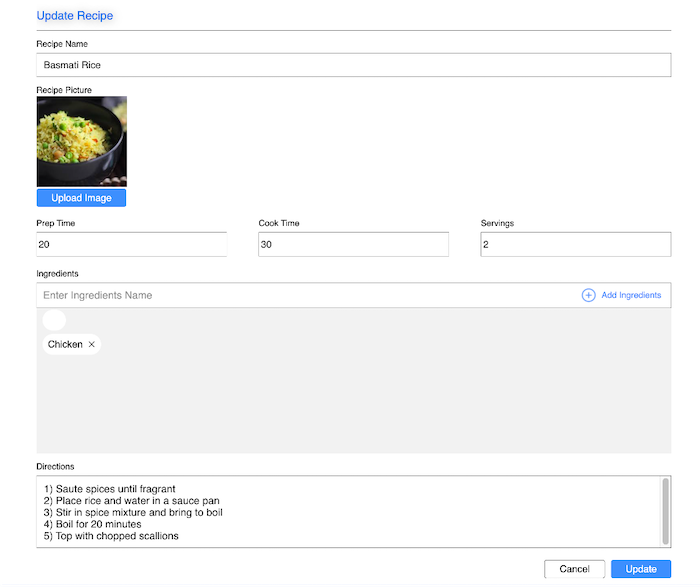Click the Servings label
The image size is (700, 587).
pyautogui.click(x=497, y=223)
